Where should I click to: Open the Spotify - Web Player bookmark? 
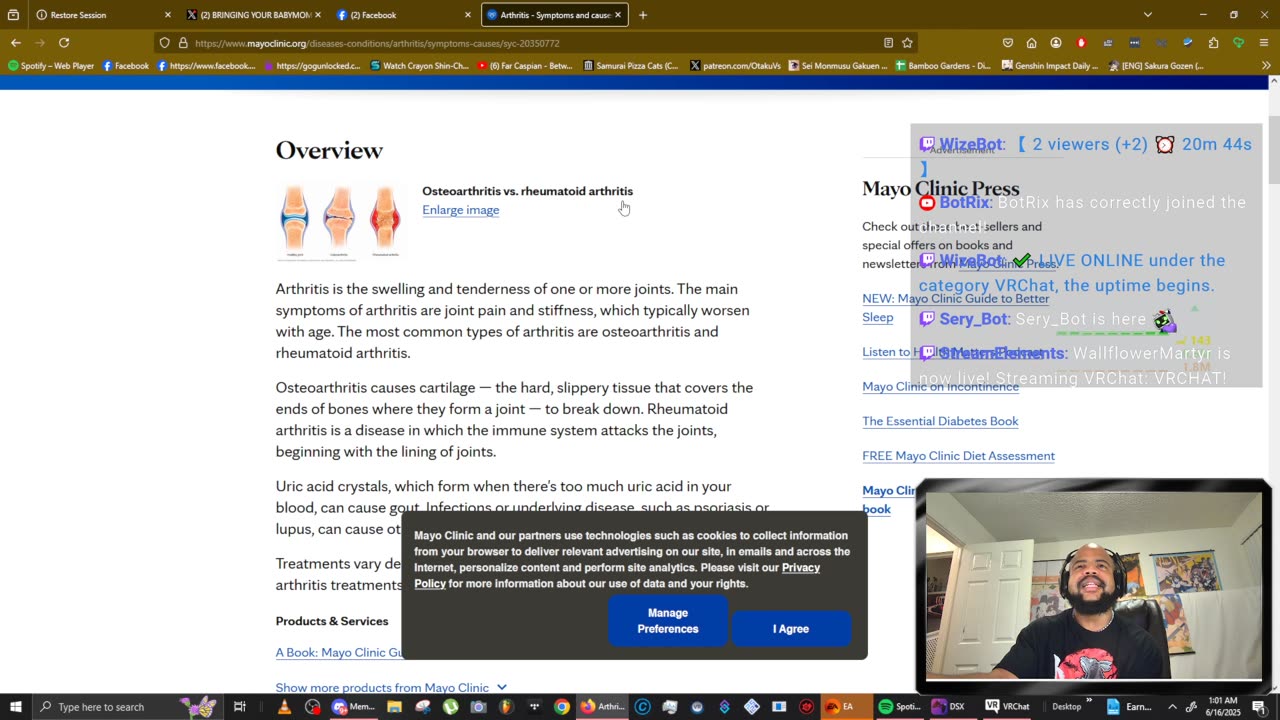click(x=51, y=66)
